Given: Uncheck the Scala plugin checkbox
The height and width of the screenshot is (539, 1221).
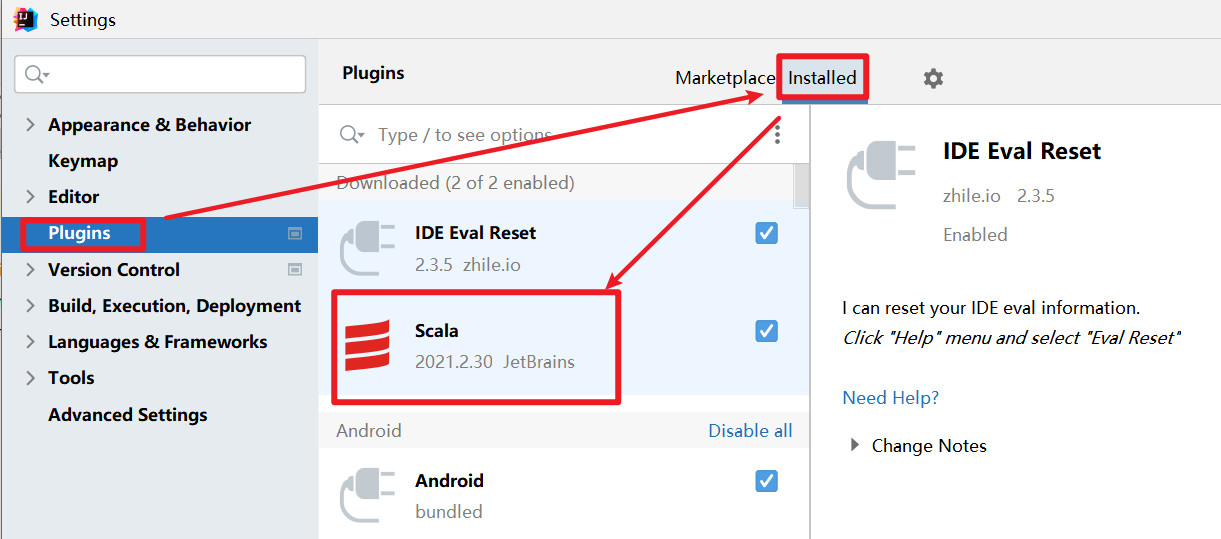Looking at the screenshot, I should tap(766, 331).
